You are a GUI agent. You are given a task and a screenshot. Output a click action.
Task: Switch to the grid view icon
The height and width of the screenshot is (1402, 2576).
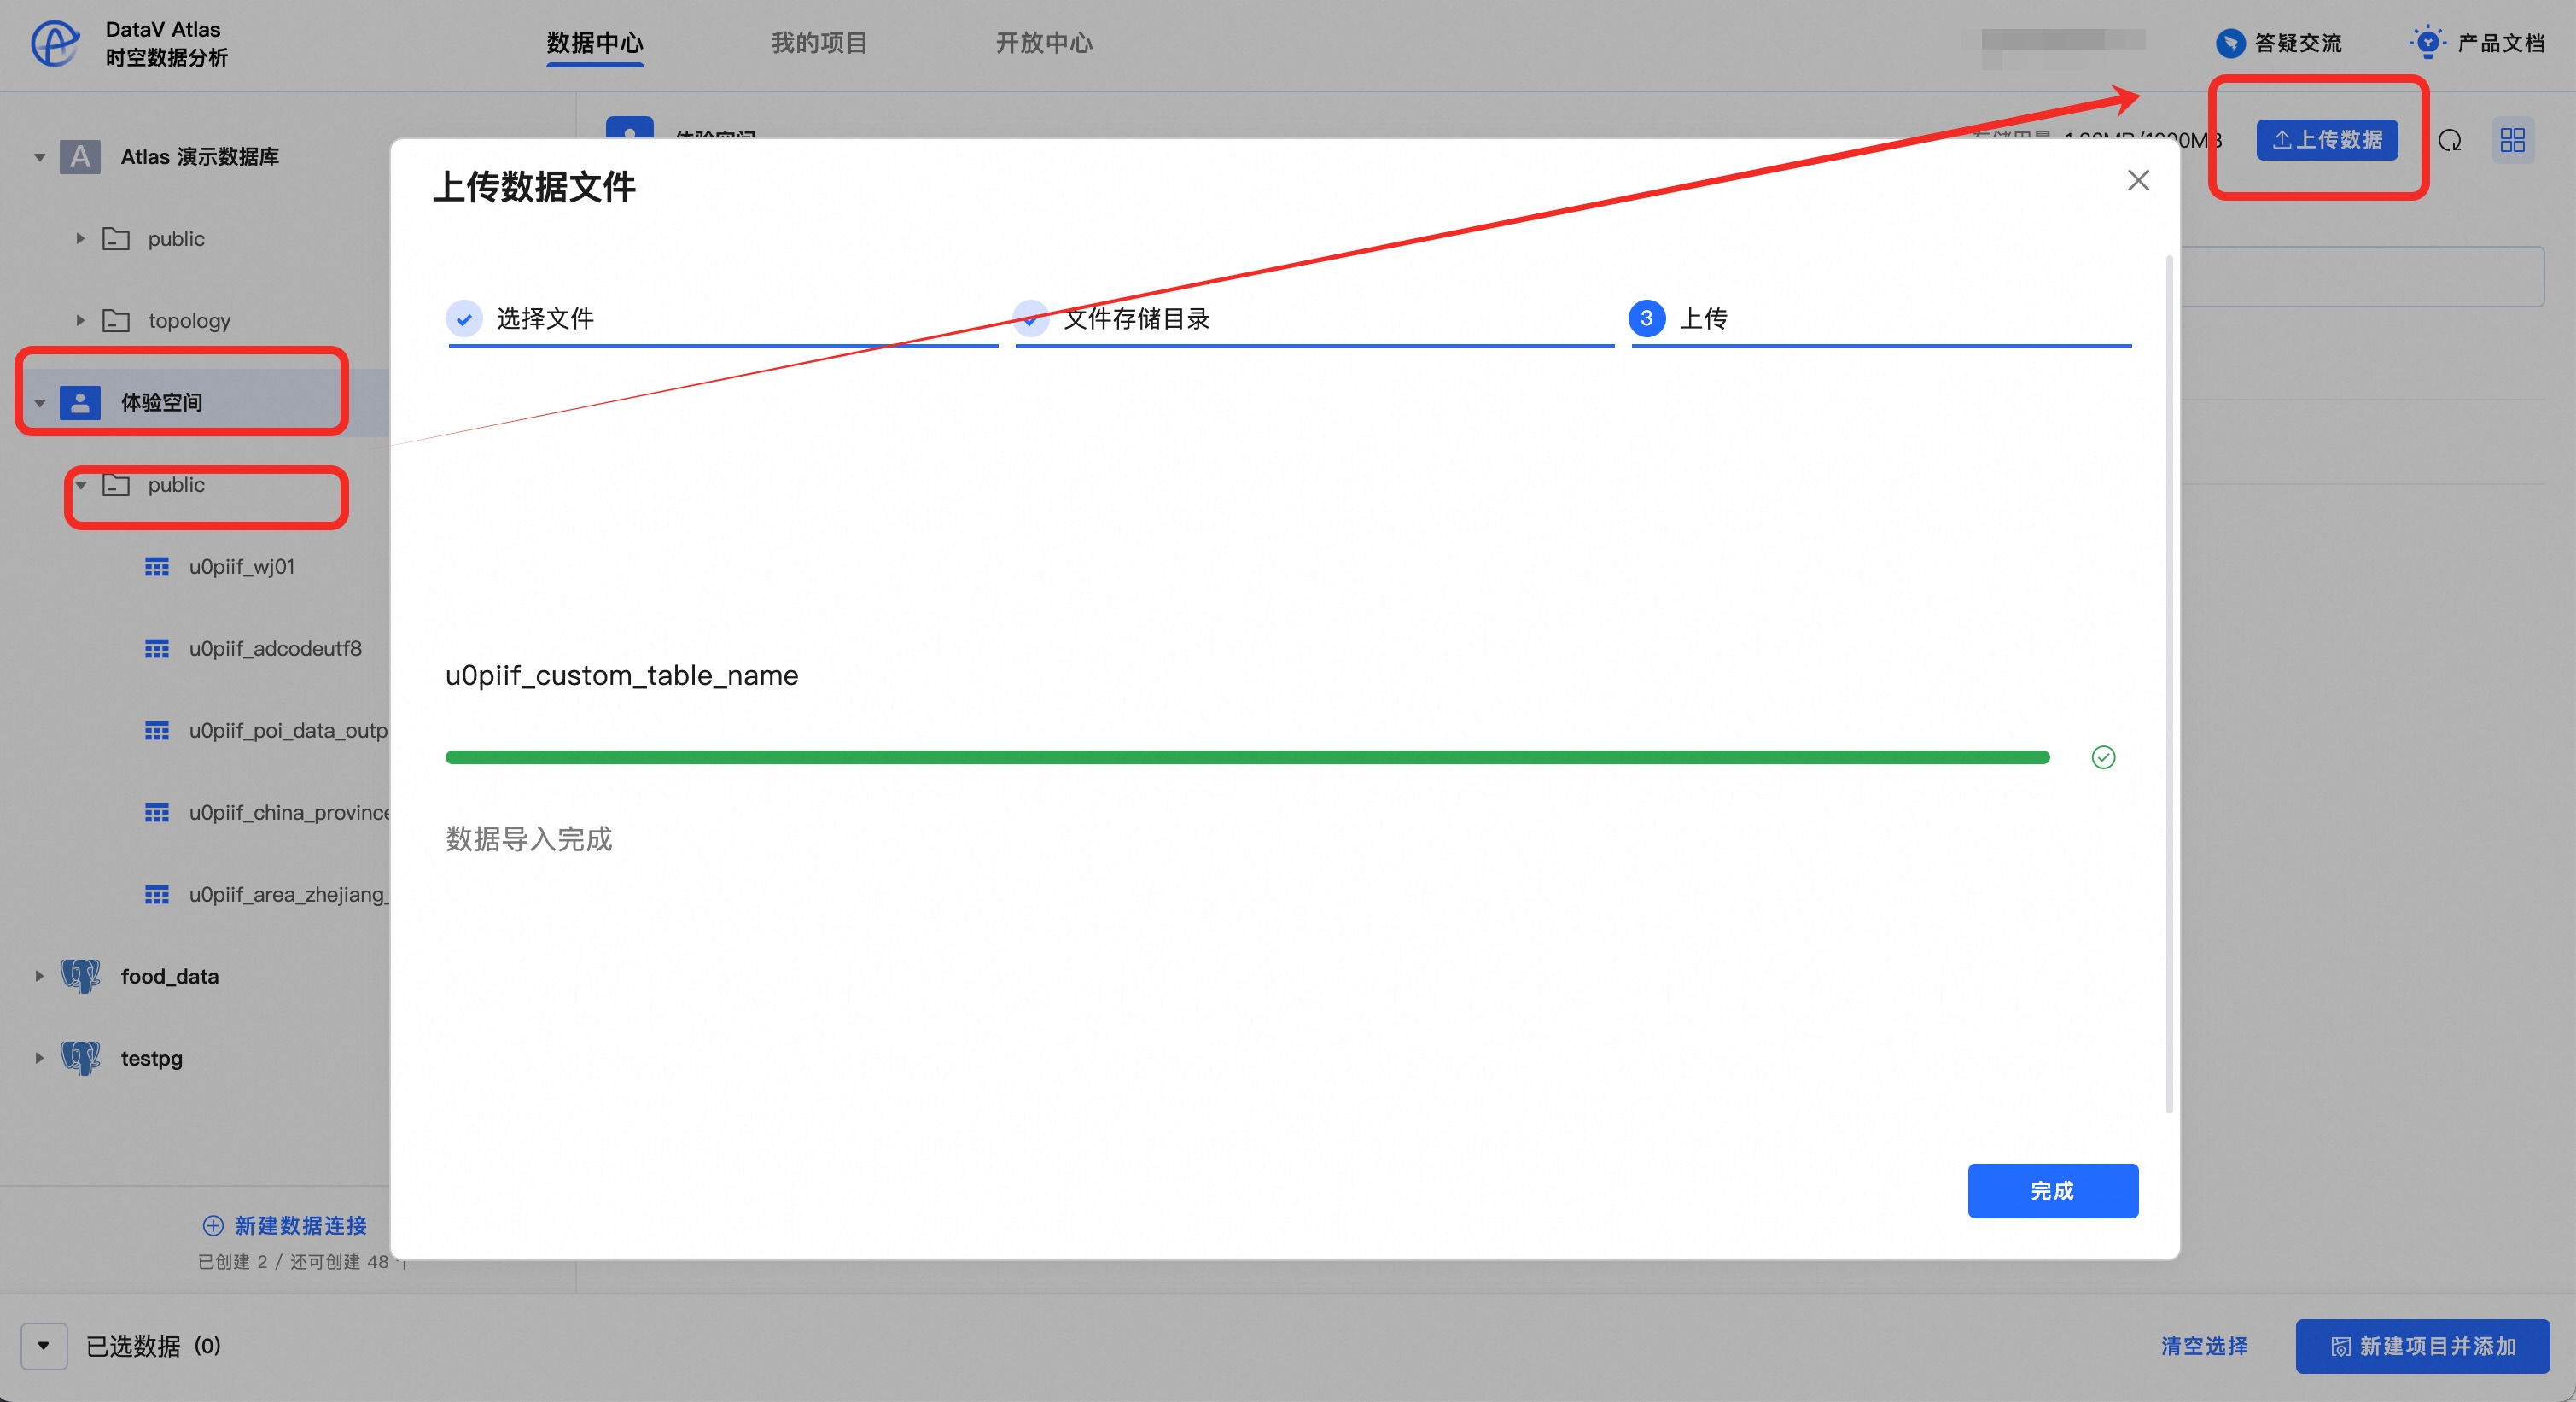click(x=2512, y=140)
